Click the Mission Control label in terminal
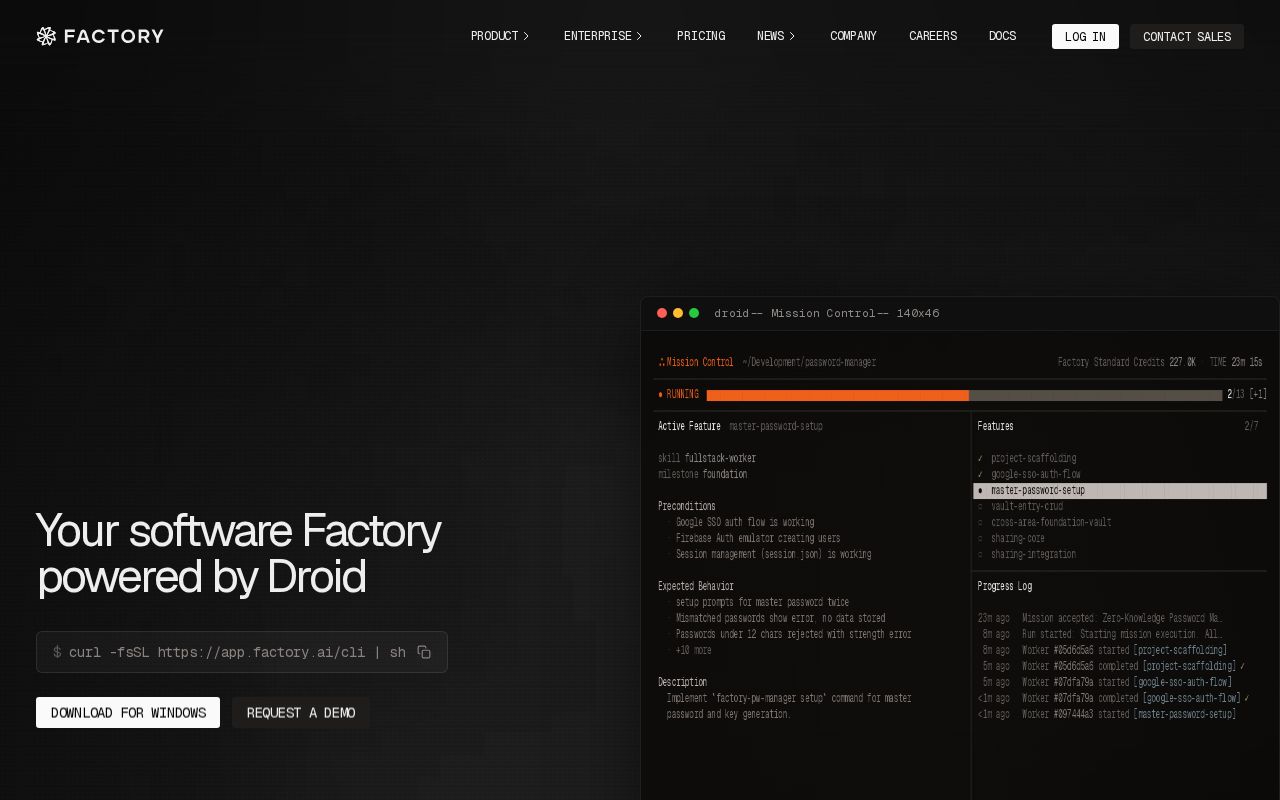This screenshot has height=800, width=1280. (696, 362)
